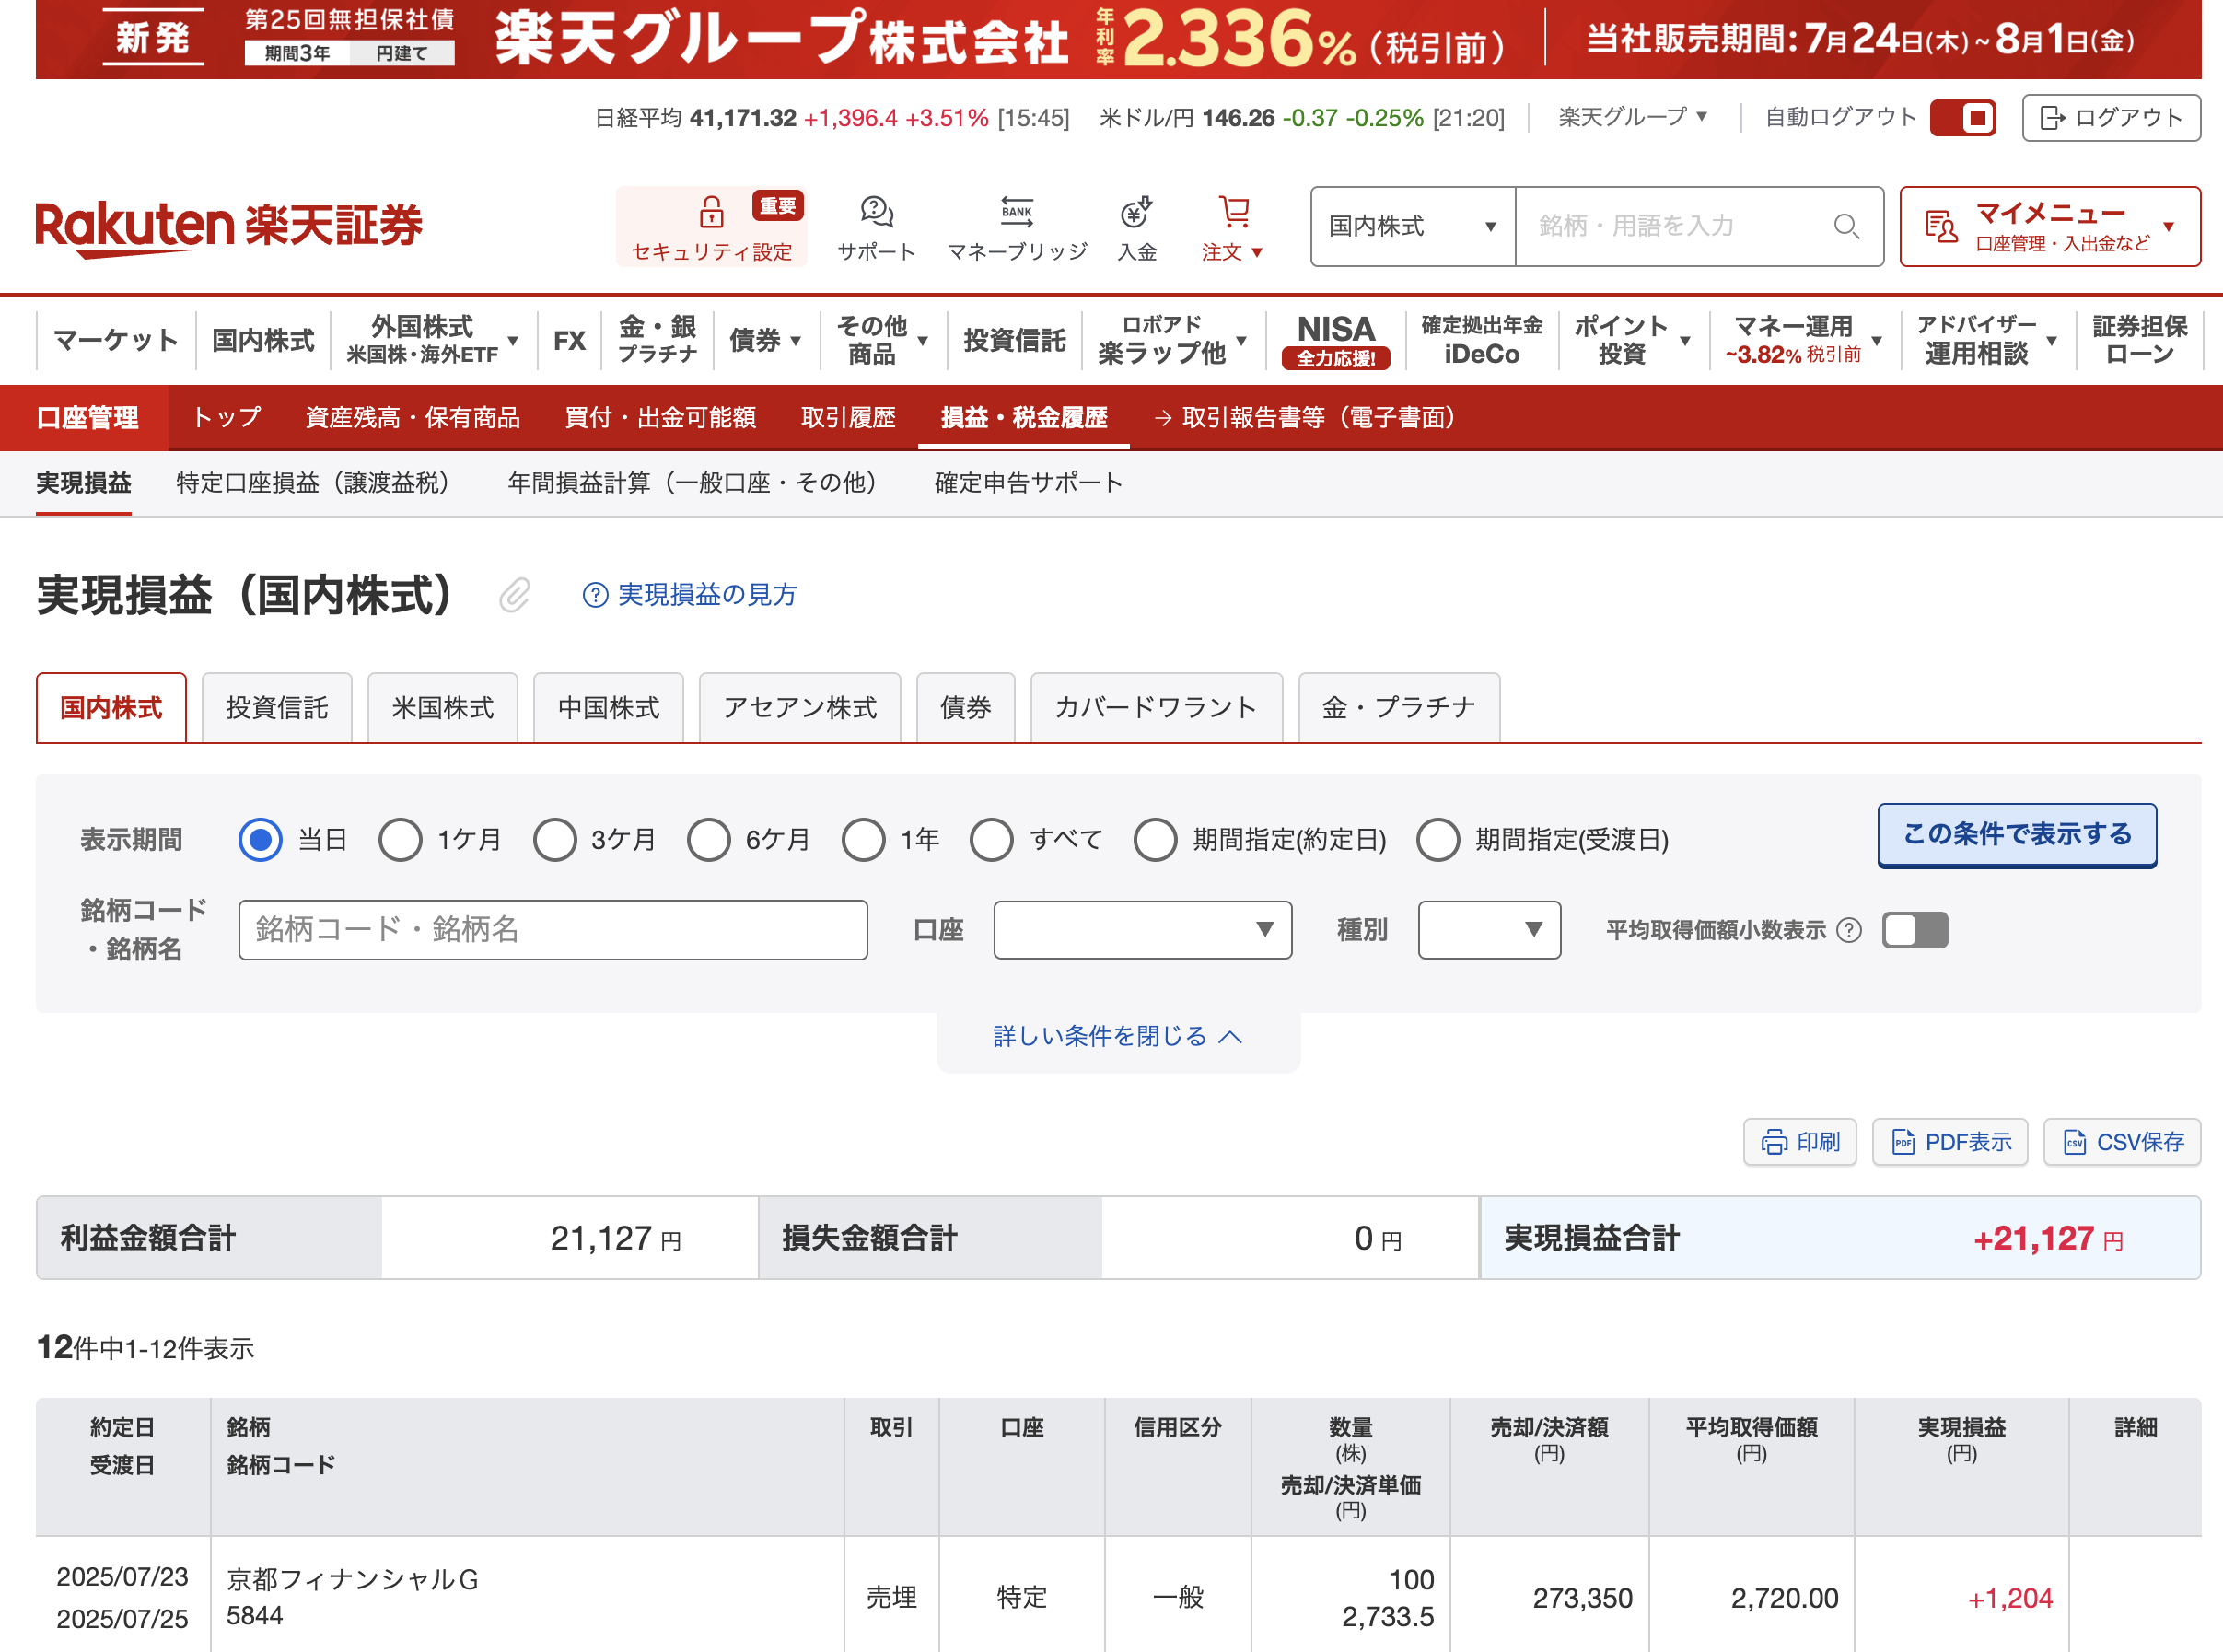This screenshot has width=2223, height=1652.
Task: Select the 3ケ月 radio button
Action: (554, 840)
